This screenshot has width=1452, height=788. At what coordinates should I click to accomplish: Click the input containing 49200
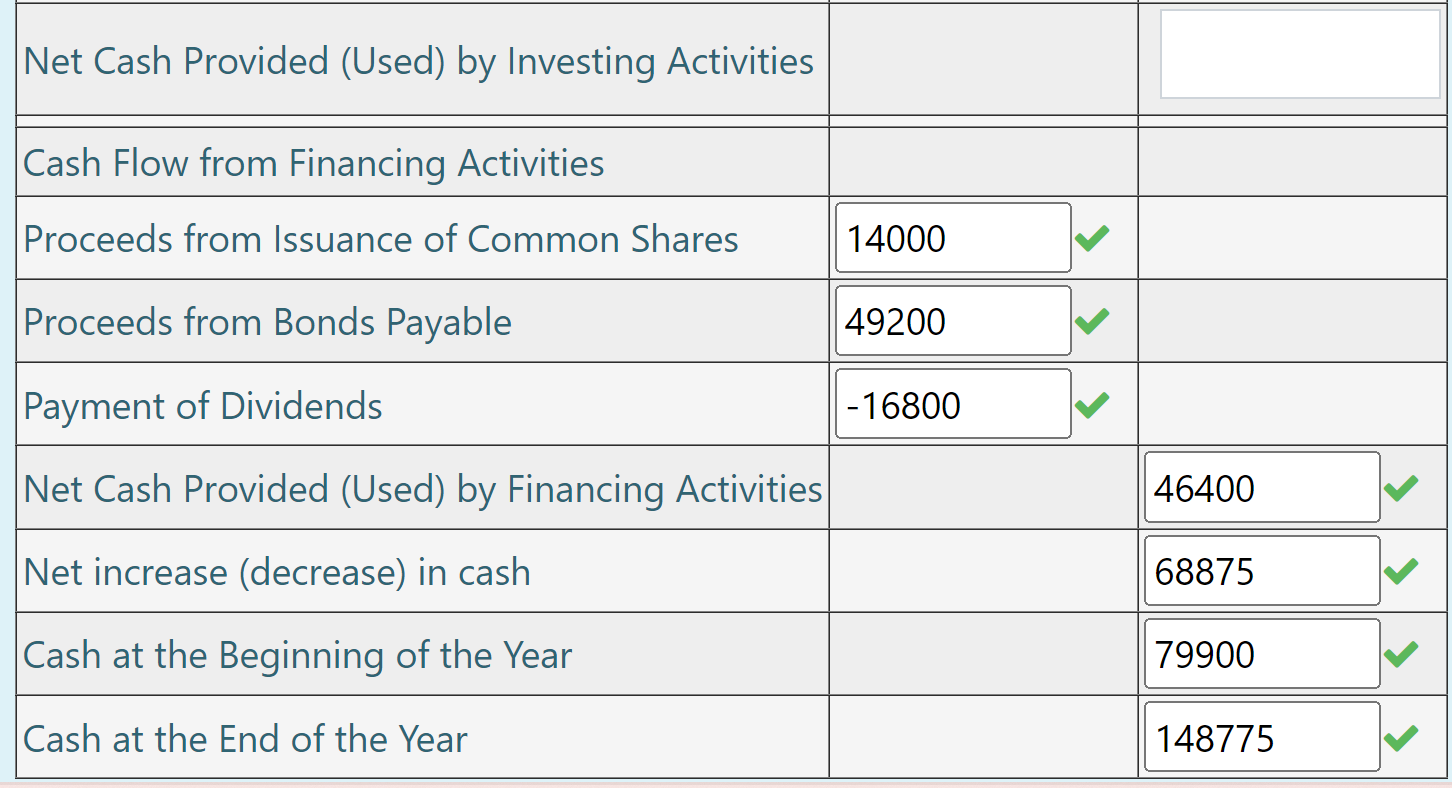pyautogui.click(x=952, y=320)
